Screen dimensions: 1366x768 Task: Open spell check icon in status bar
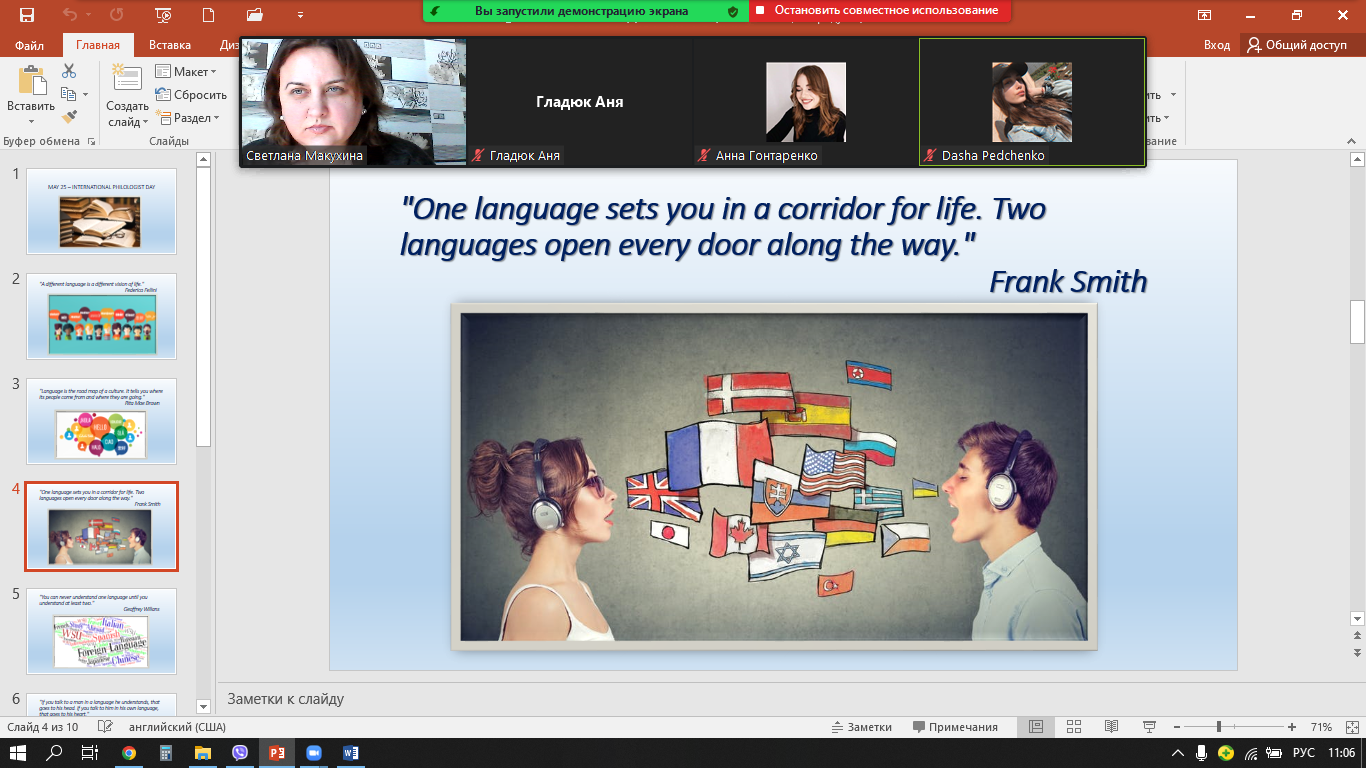(107, 727)
